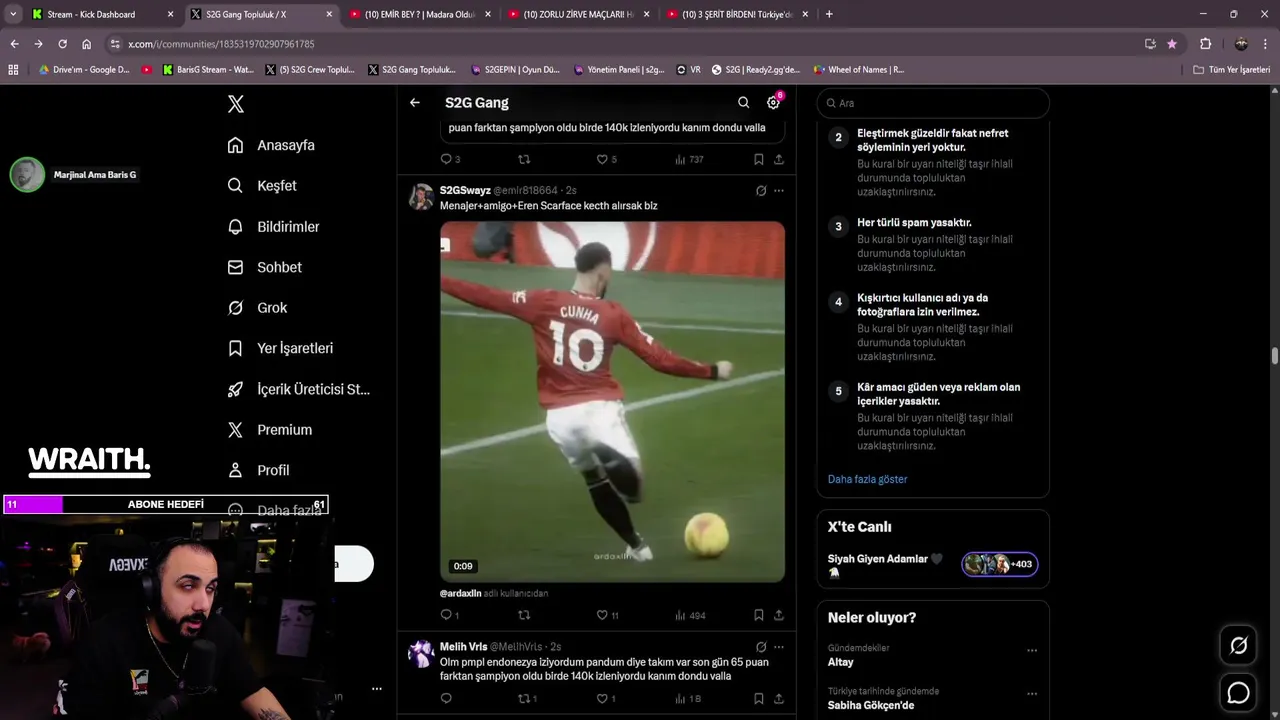Viewport: 1280px width, 720px height.
Task: Open apps grid in bookmarks bar
Action: tap(13, 70)
